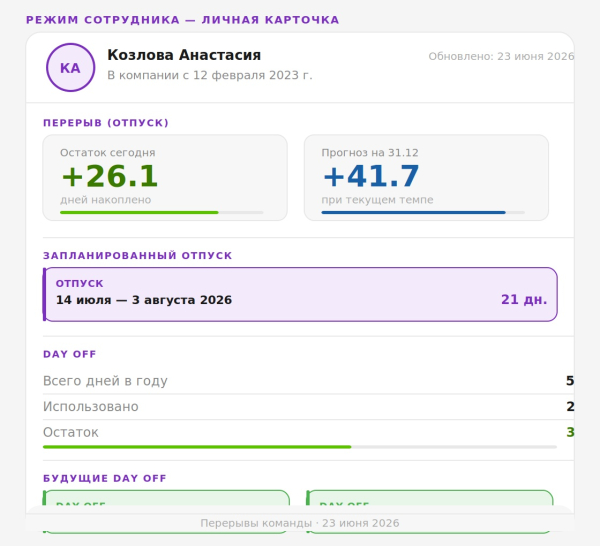The image size is (600, 546).
Task: Open the 'Остаток сегодня' +26.1 card
Action: click(165, 178)
